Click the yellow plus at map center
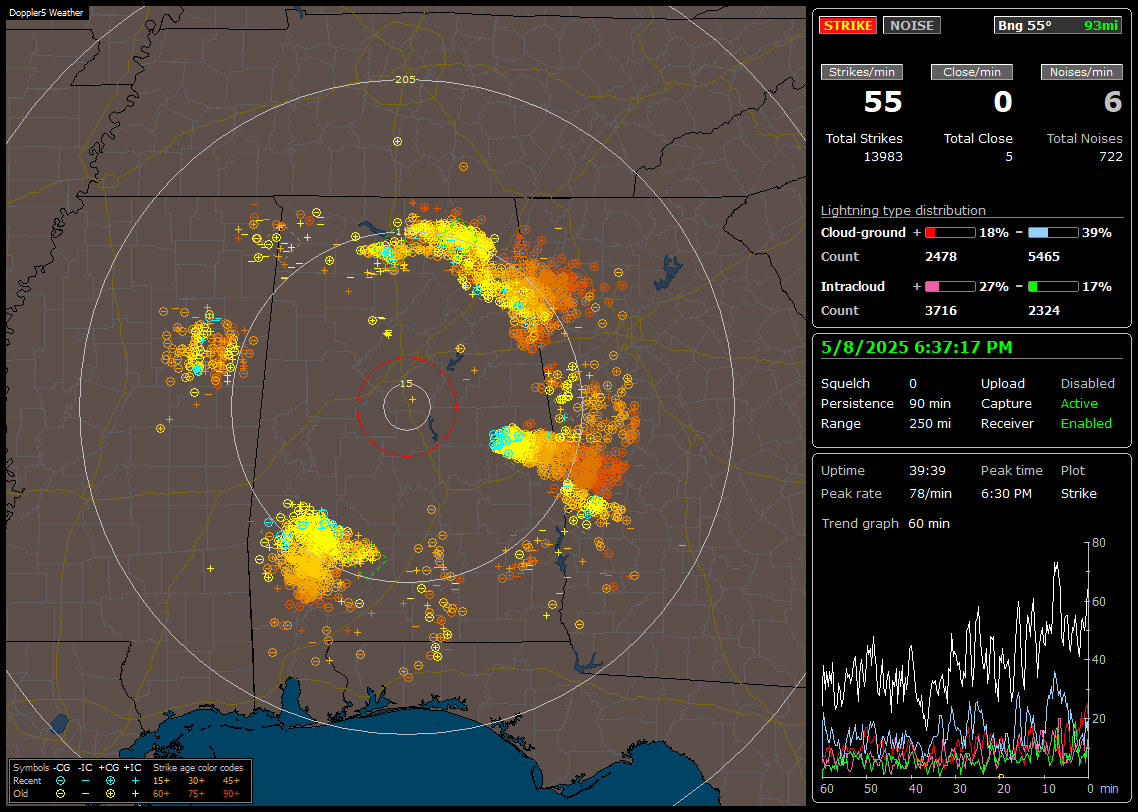The height and width of the screenshot is (812, 1138). click(x=412, y=399)
